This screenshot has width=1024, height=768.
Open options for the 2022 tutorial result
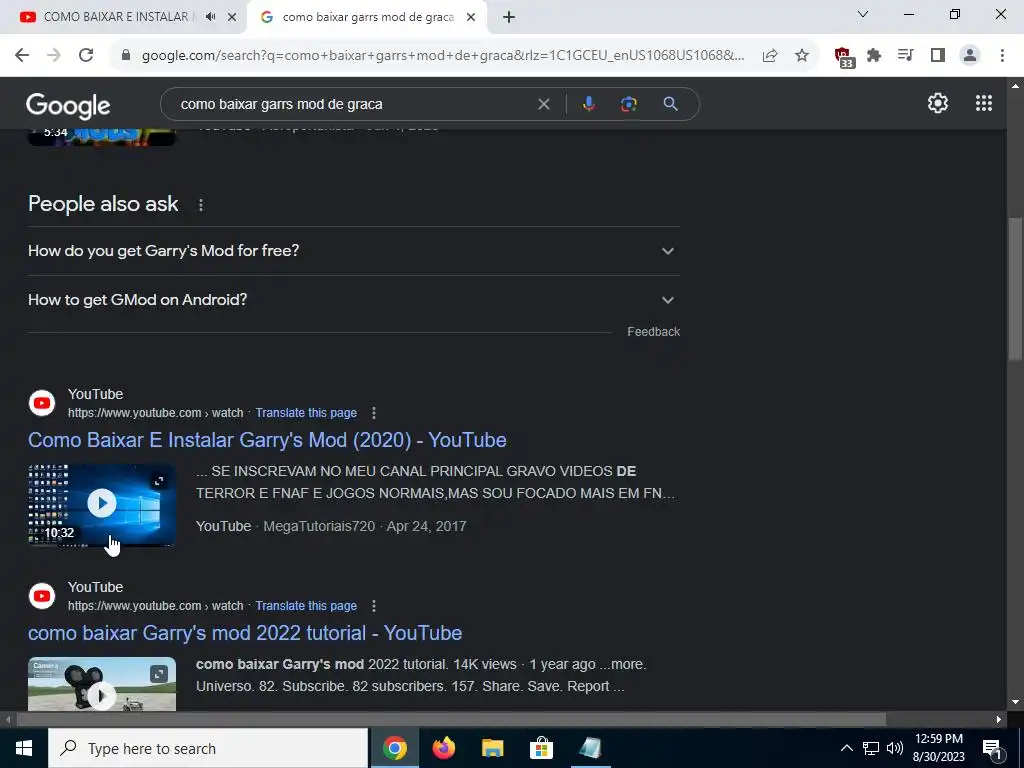coord(374,606)
